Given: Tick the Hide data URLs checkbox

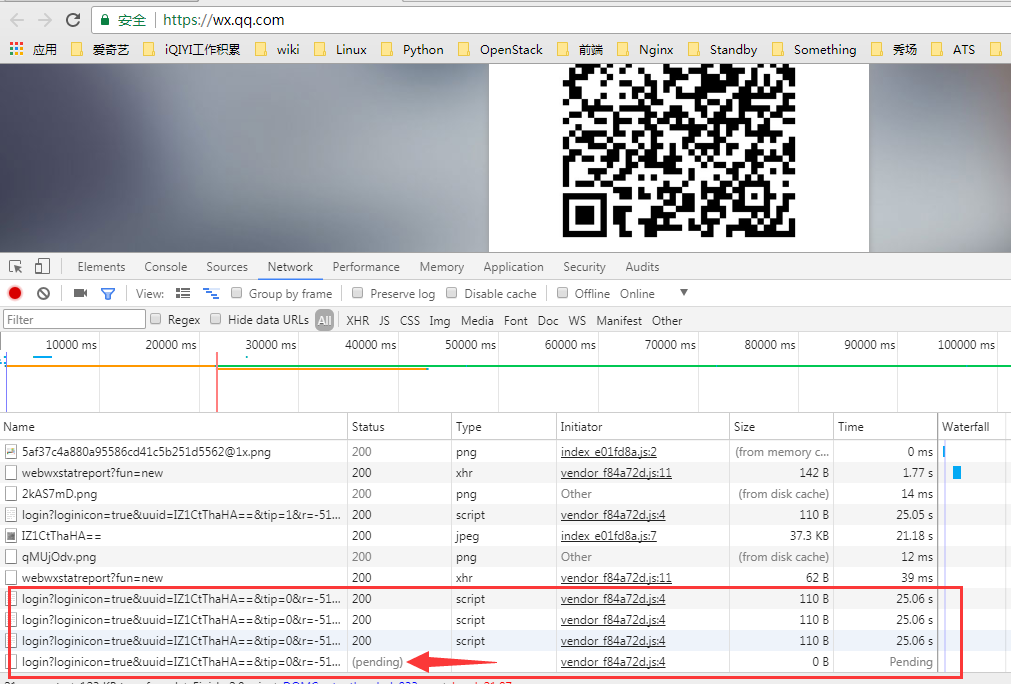Looking at the screenshot, I should pyautogui.click(x=215, y=318).
